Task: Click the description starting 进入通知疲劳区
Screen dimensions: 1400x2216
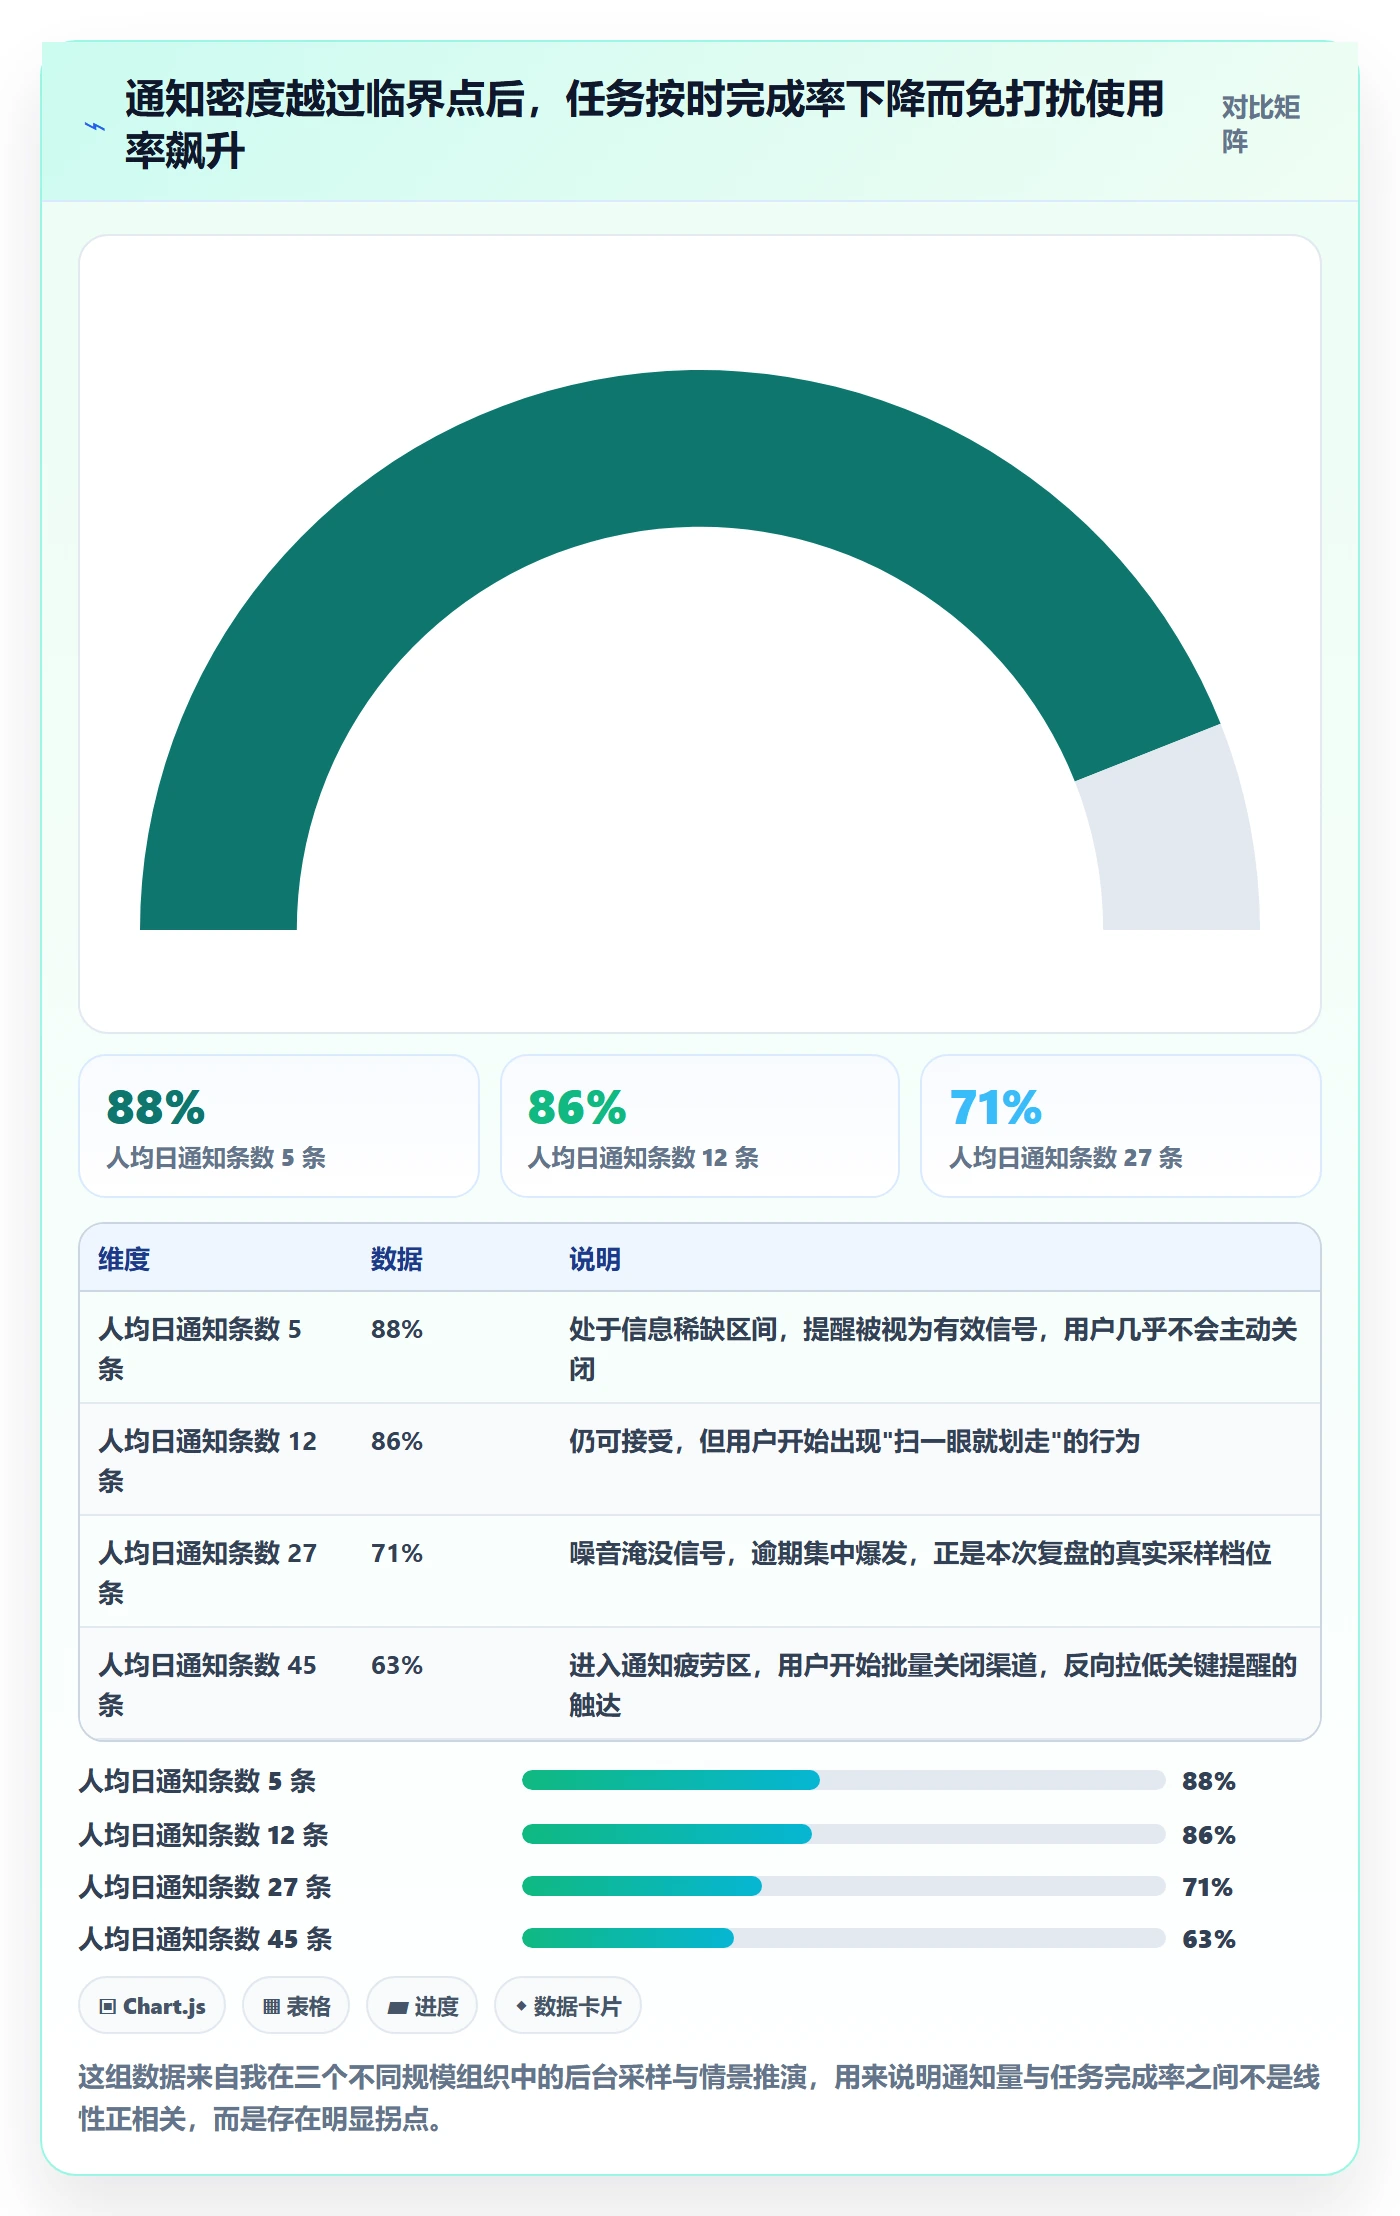Action: [x=933, y=1685]
